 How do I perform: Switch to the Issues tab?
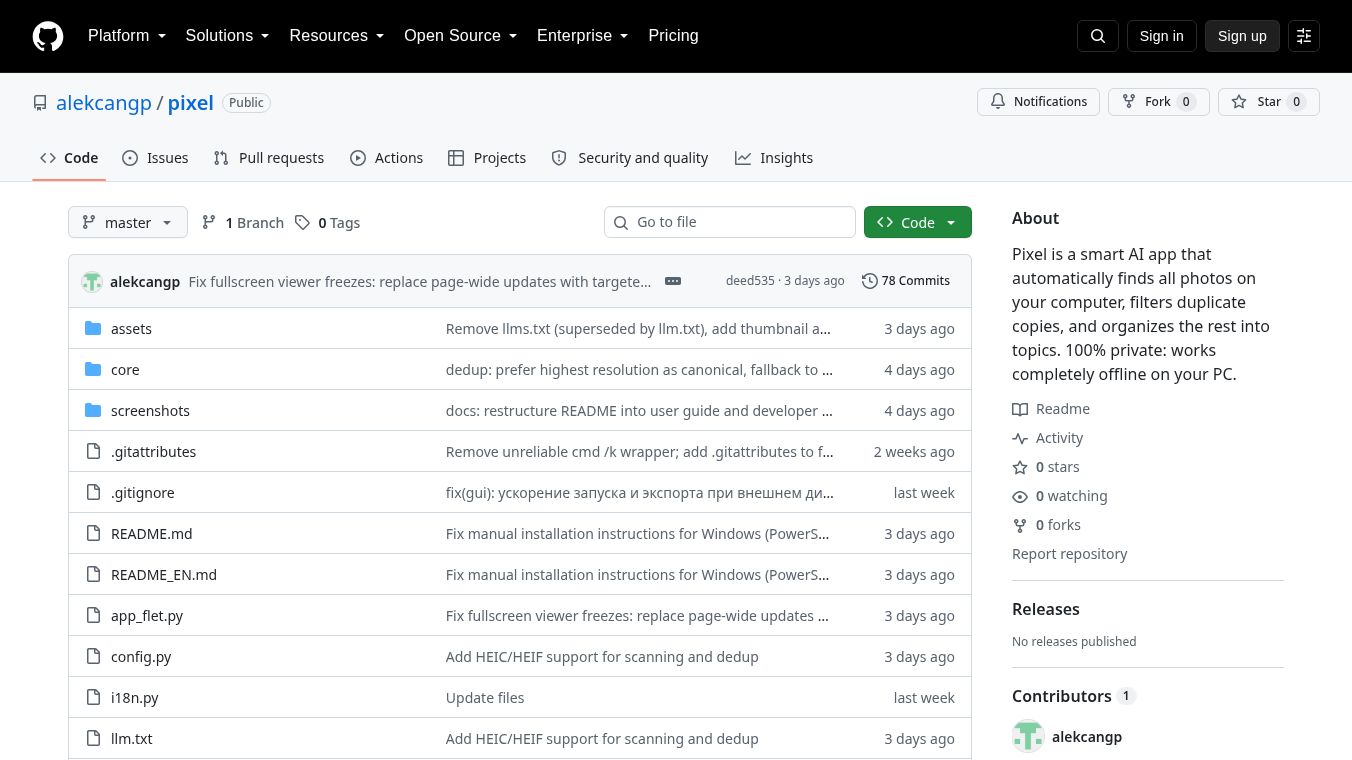click(x=155, y=158)
